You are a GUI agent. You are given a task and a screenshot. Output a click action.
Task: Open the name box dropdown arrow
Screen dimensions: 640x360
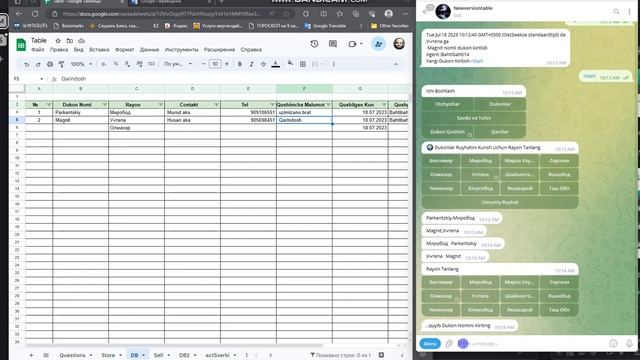[x=41, y=79]
